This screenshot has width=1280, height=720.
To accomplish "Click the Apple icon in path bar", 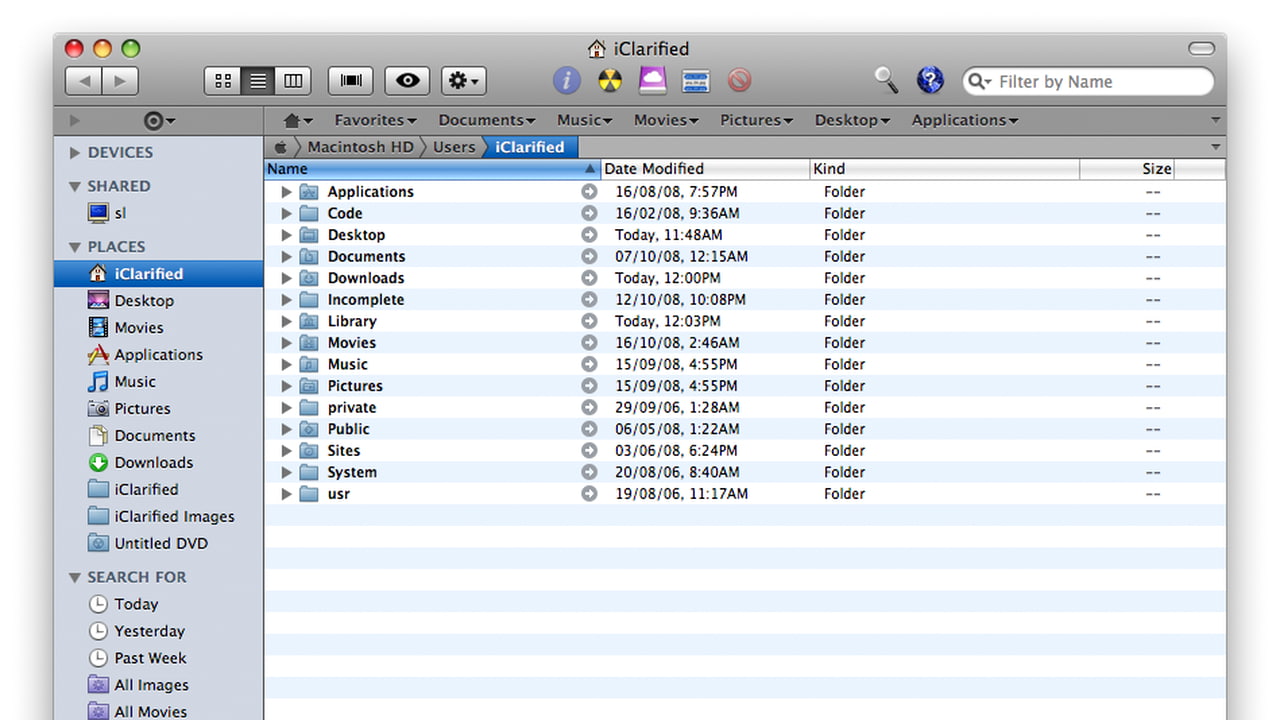I will 280,147.
